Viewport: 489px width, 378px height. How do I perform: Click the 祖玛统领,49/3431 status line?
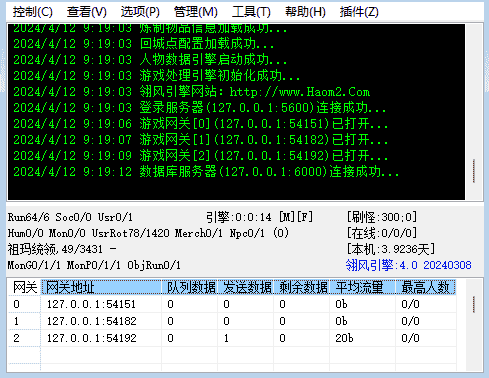click(62, 249)
